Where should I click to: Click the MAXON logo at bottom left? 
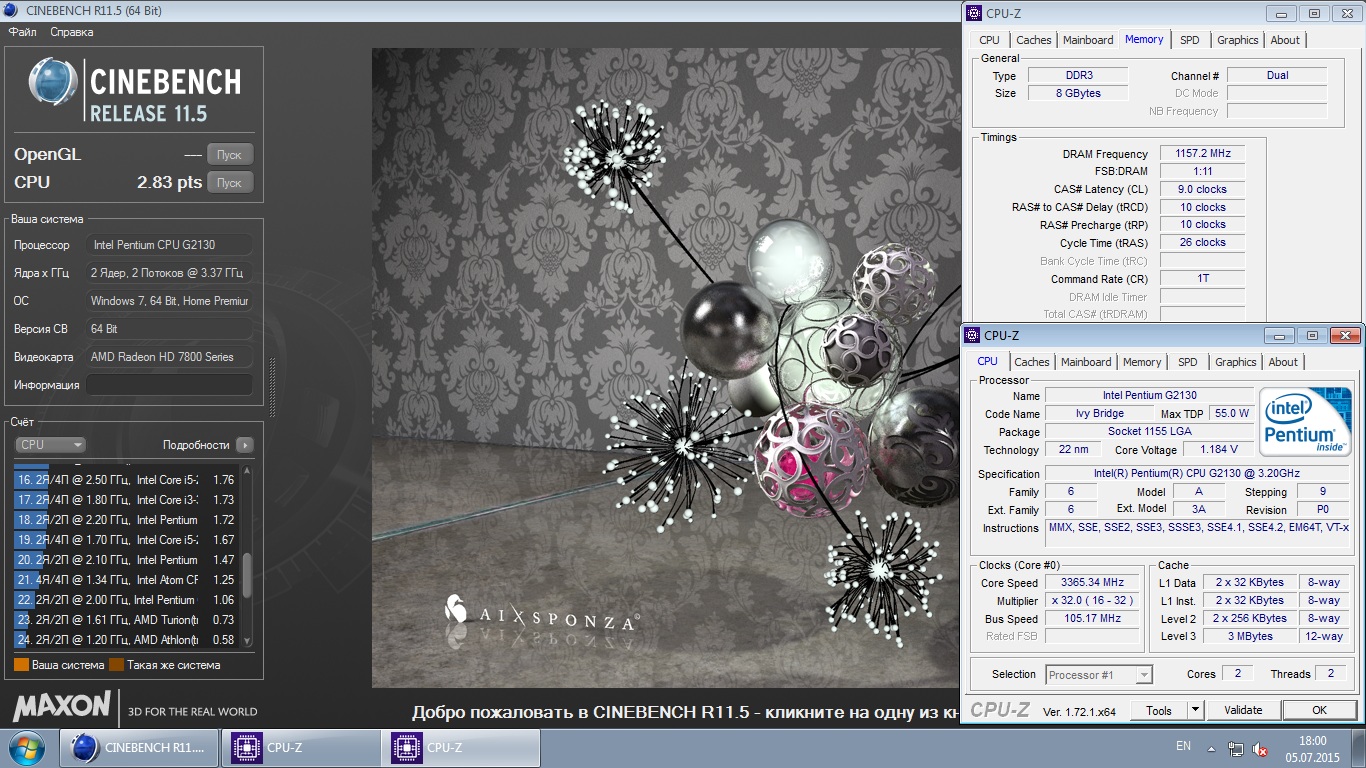pyautogui.click(x=61, y=706)
